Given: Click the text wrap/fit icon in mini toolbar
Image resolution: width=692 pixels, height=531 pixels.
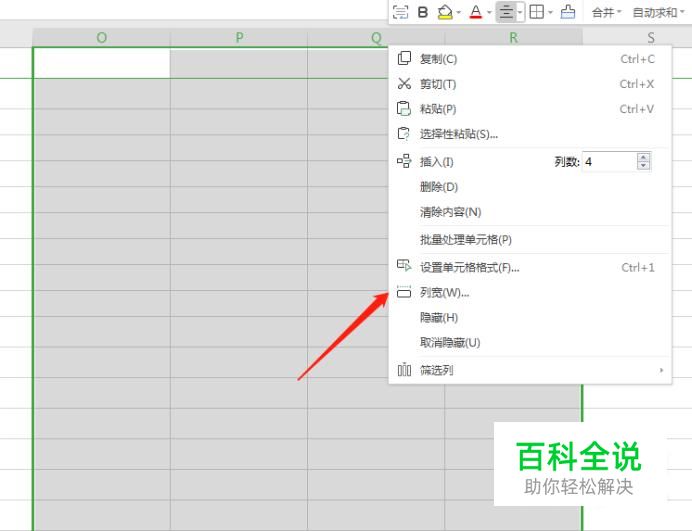Looking at the screenshot, I should click(400, 12).
